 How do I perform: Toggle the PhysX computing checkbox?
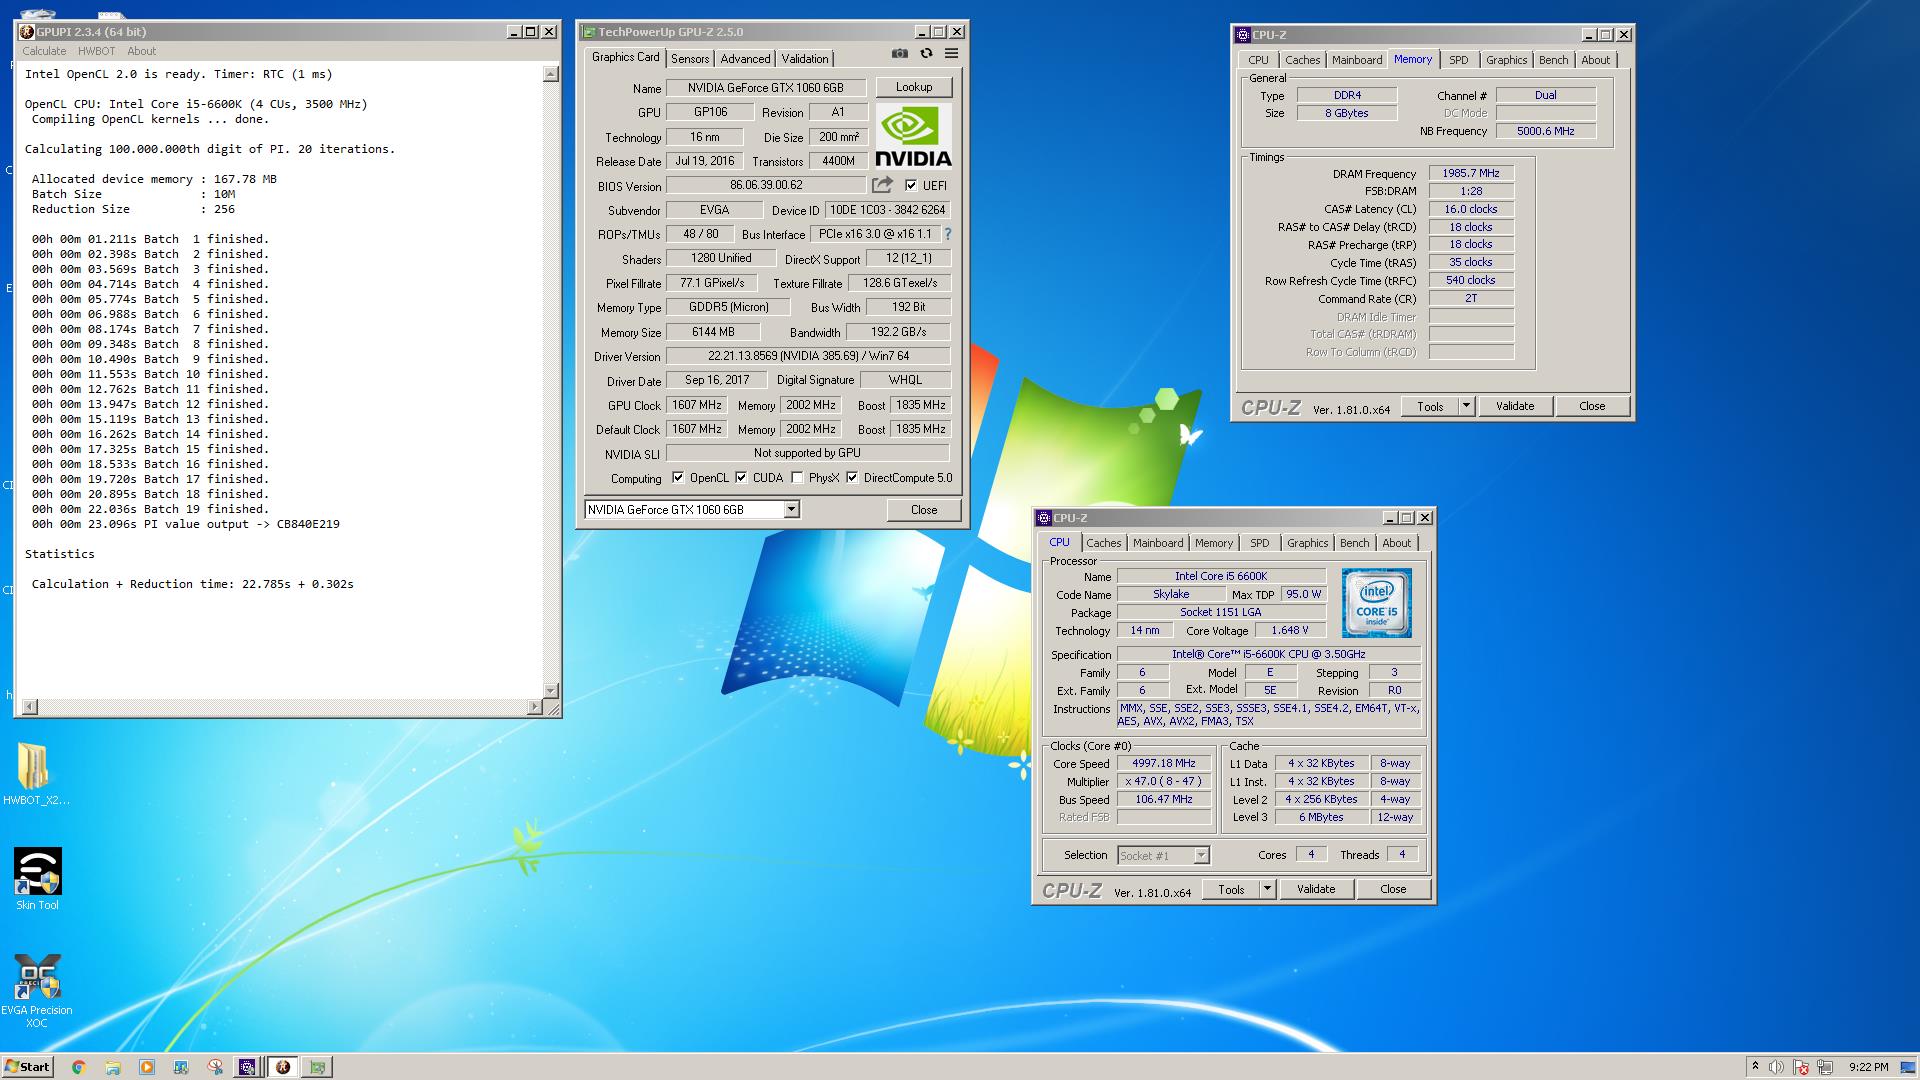pos(797,478)
